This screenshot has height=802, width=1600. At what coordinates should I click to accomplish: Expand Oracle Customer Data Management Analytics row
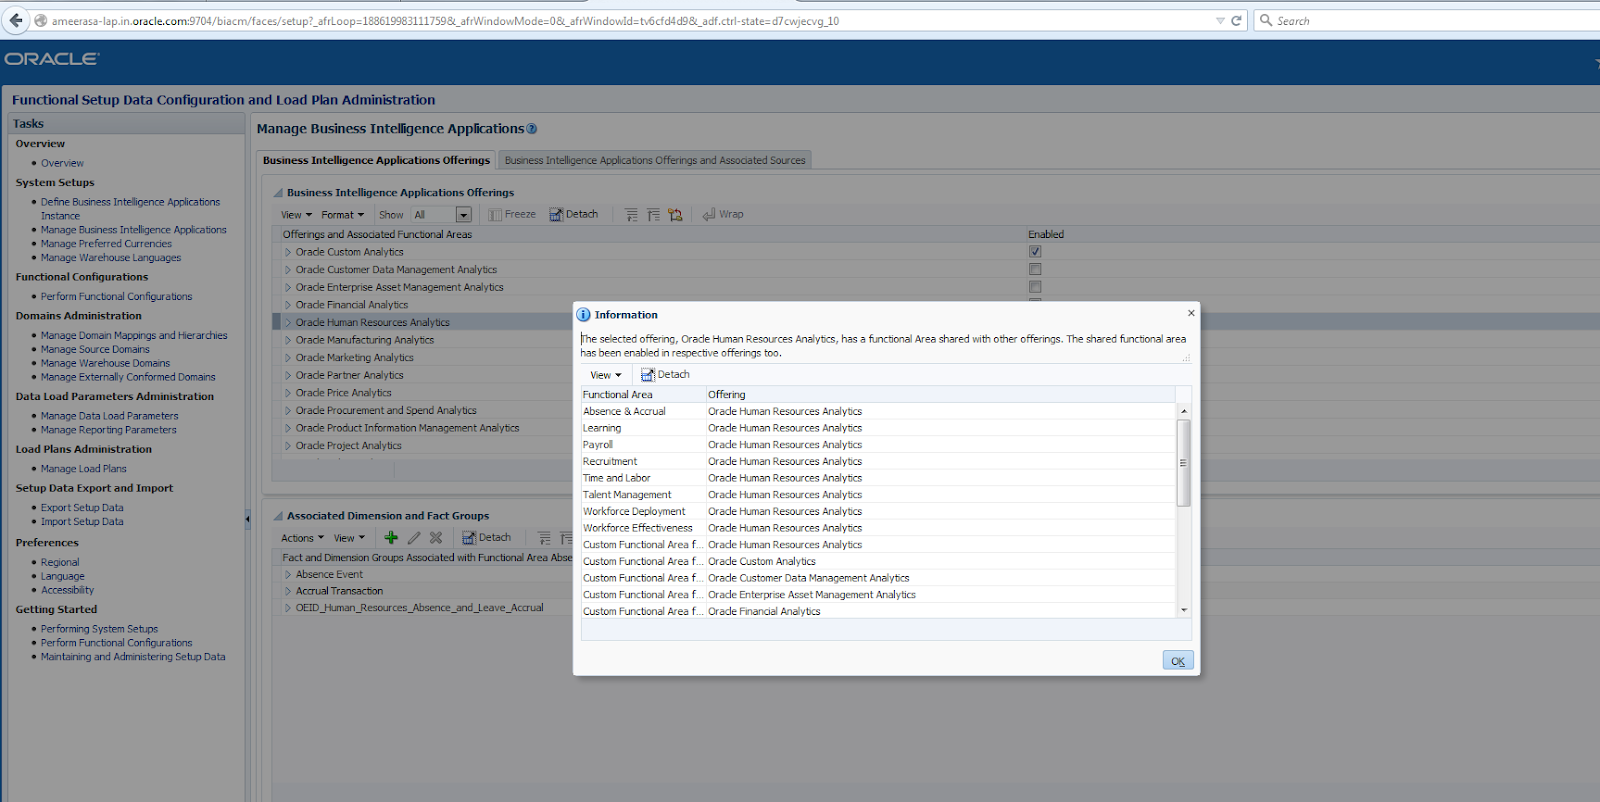point(288,270)
